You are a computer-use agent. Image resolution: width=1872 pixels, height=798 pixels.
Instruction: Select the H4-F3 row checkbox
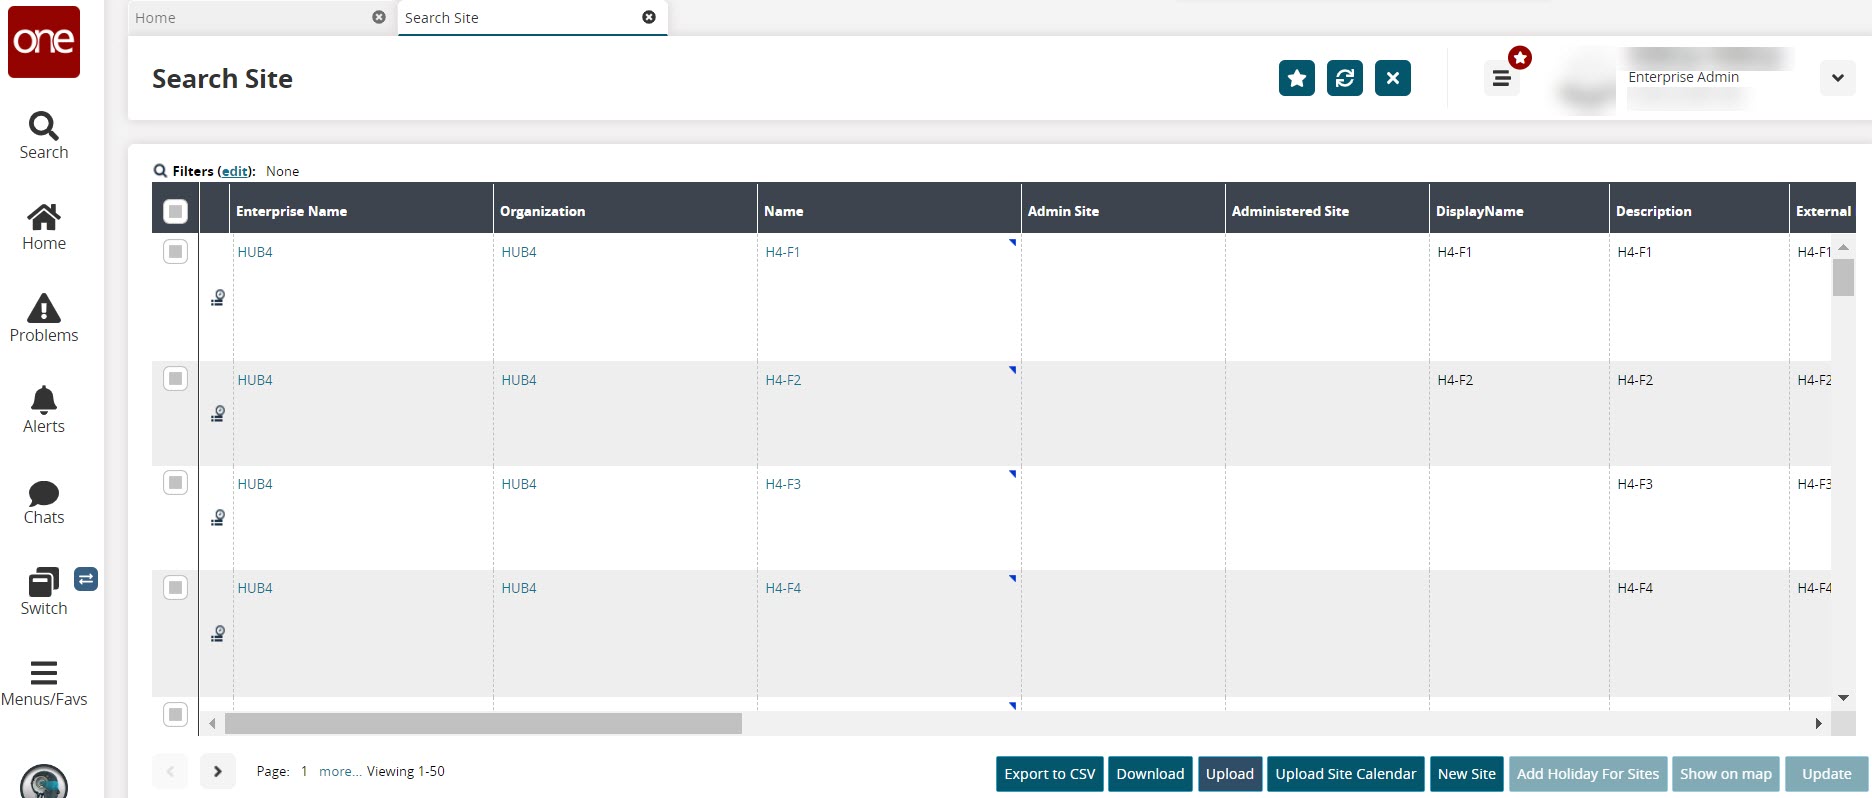pos(175,483)
